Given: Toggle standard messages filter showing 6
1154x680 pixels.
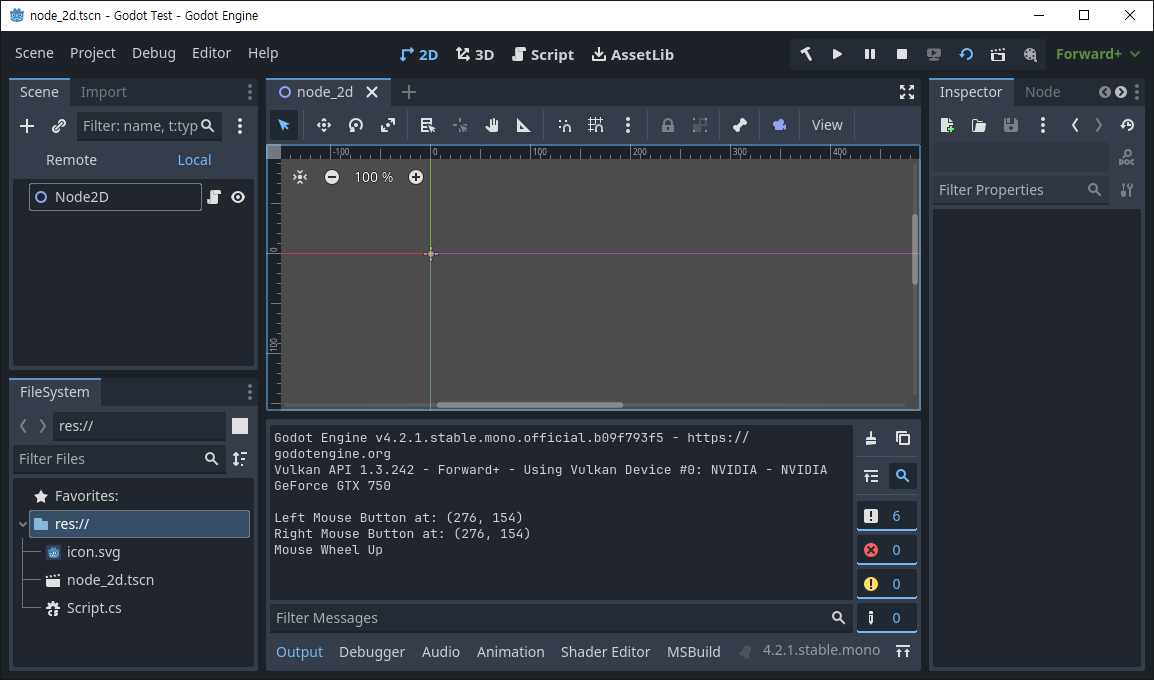Looking at the screenshot, I should 887,516.
